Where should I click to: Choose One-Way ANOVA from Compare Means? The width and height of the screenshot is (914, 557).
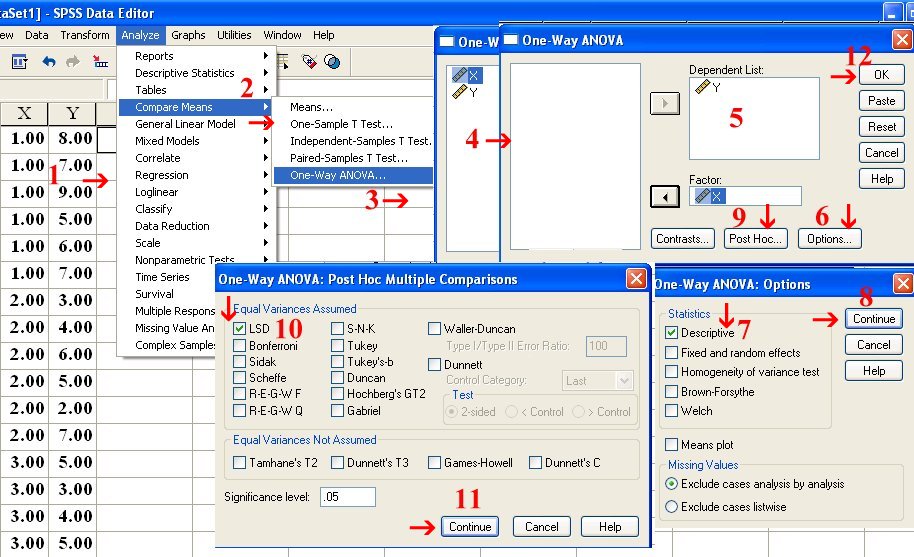pos(353,175)
